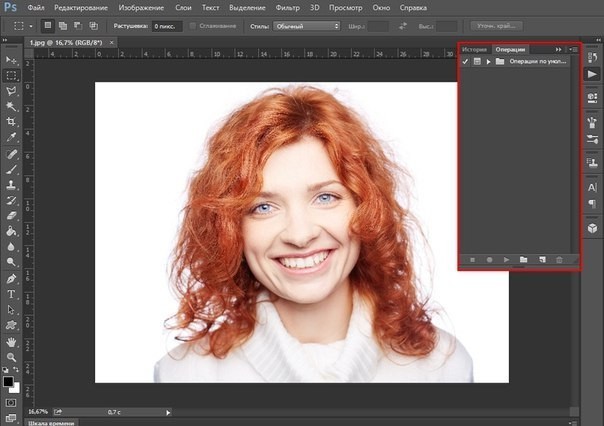Toggle dialog control for default actions set
This screenshot has height=426, width=604.
point(477,61)
